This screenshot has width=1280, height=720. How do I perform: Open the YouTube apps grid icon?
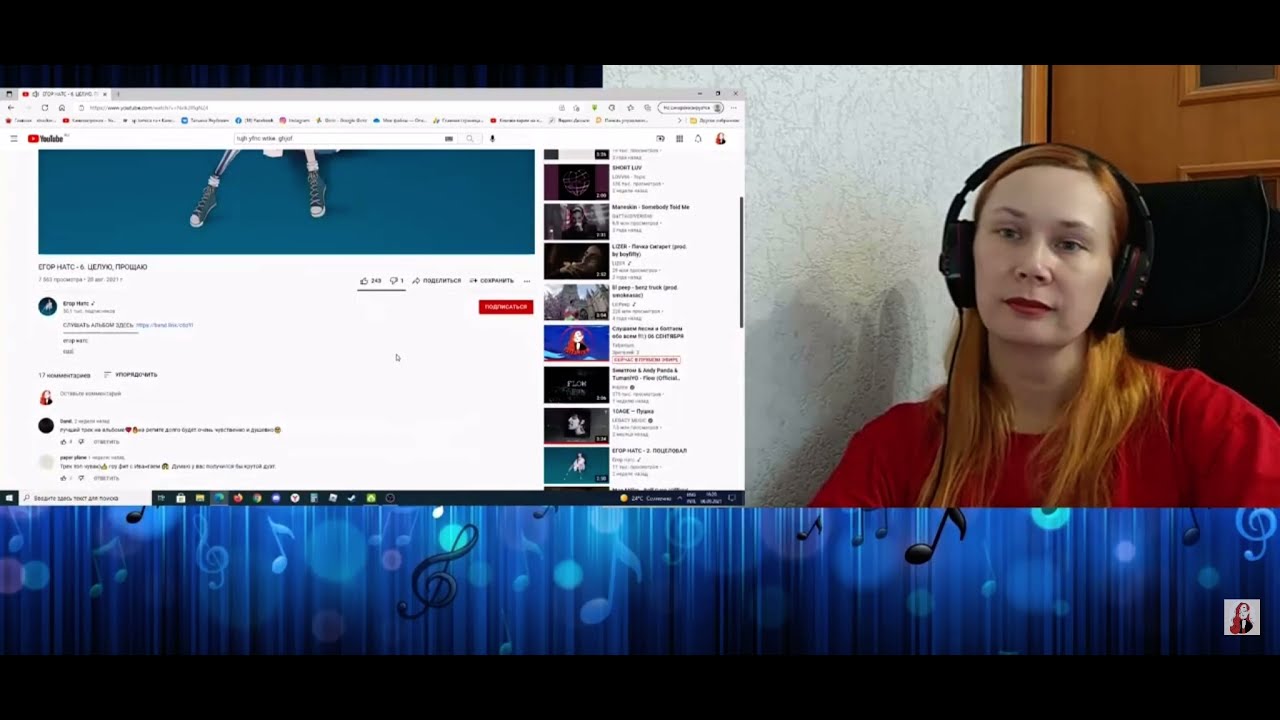point(679,139)
